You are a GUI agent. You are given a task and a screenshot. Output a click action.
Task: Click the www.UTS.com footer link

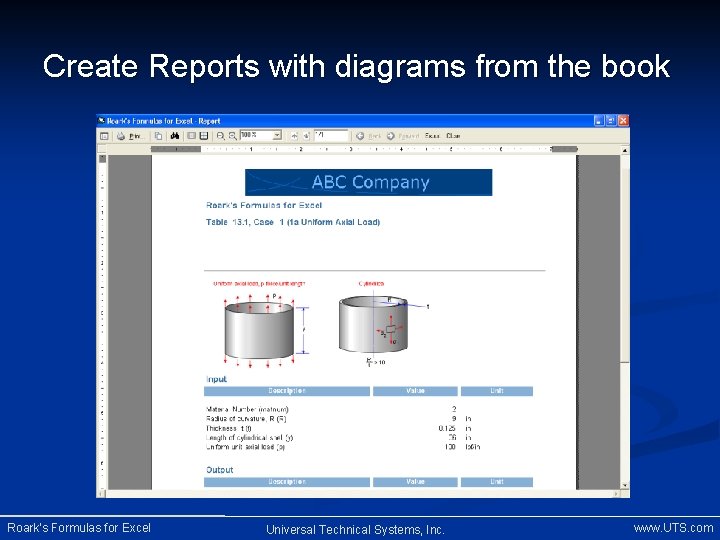[674, 528]
